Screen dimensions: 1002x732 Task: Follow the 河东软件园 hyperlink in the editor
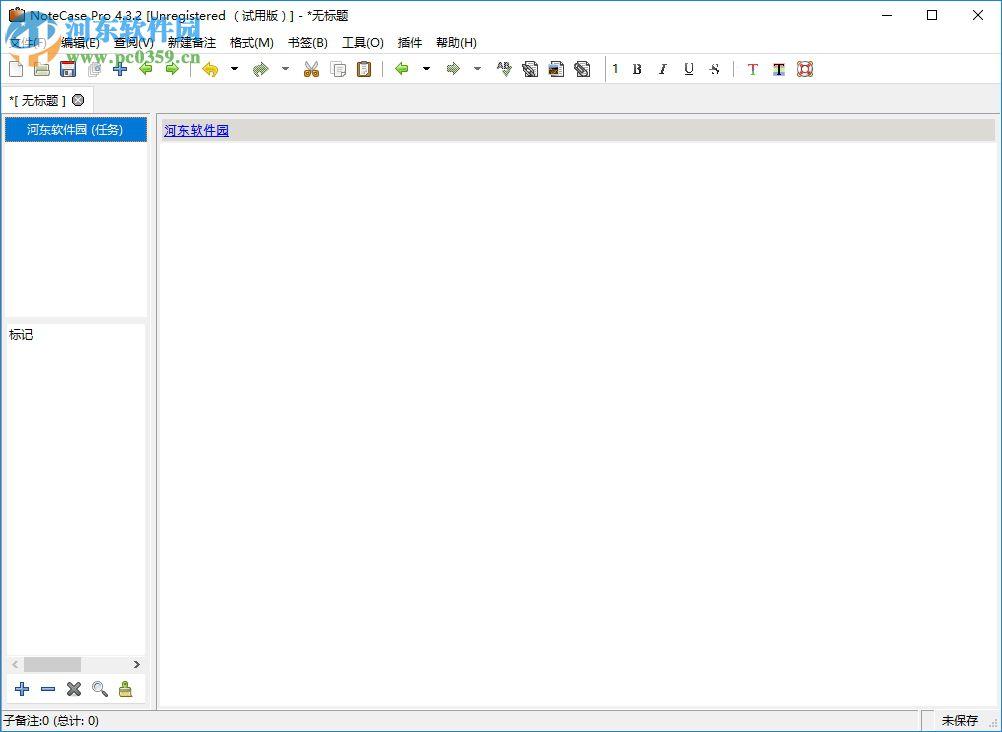[196, 130]
